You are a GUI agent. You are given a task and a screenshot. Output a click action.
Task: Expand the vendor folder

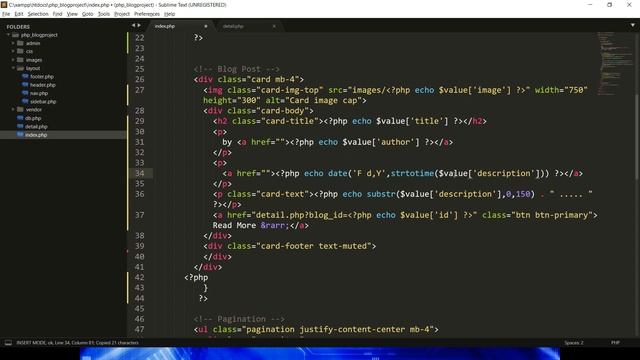tap(13, 109)
